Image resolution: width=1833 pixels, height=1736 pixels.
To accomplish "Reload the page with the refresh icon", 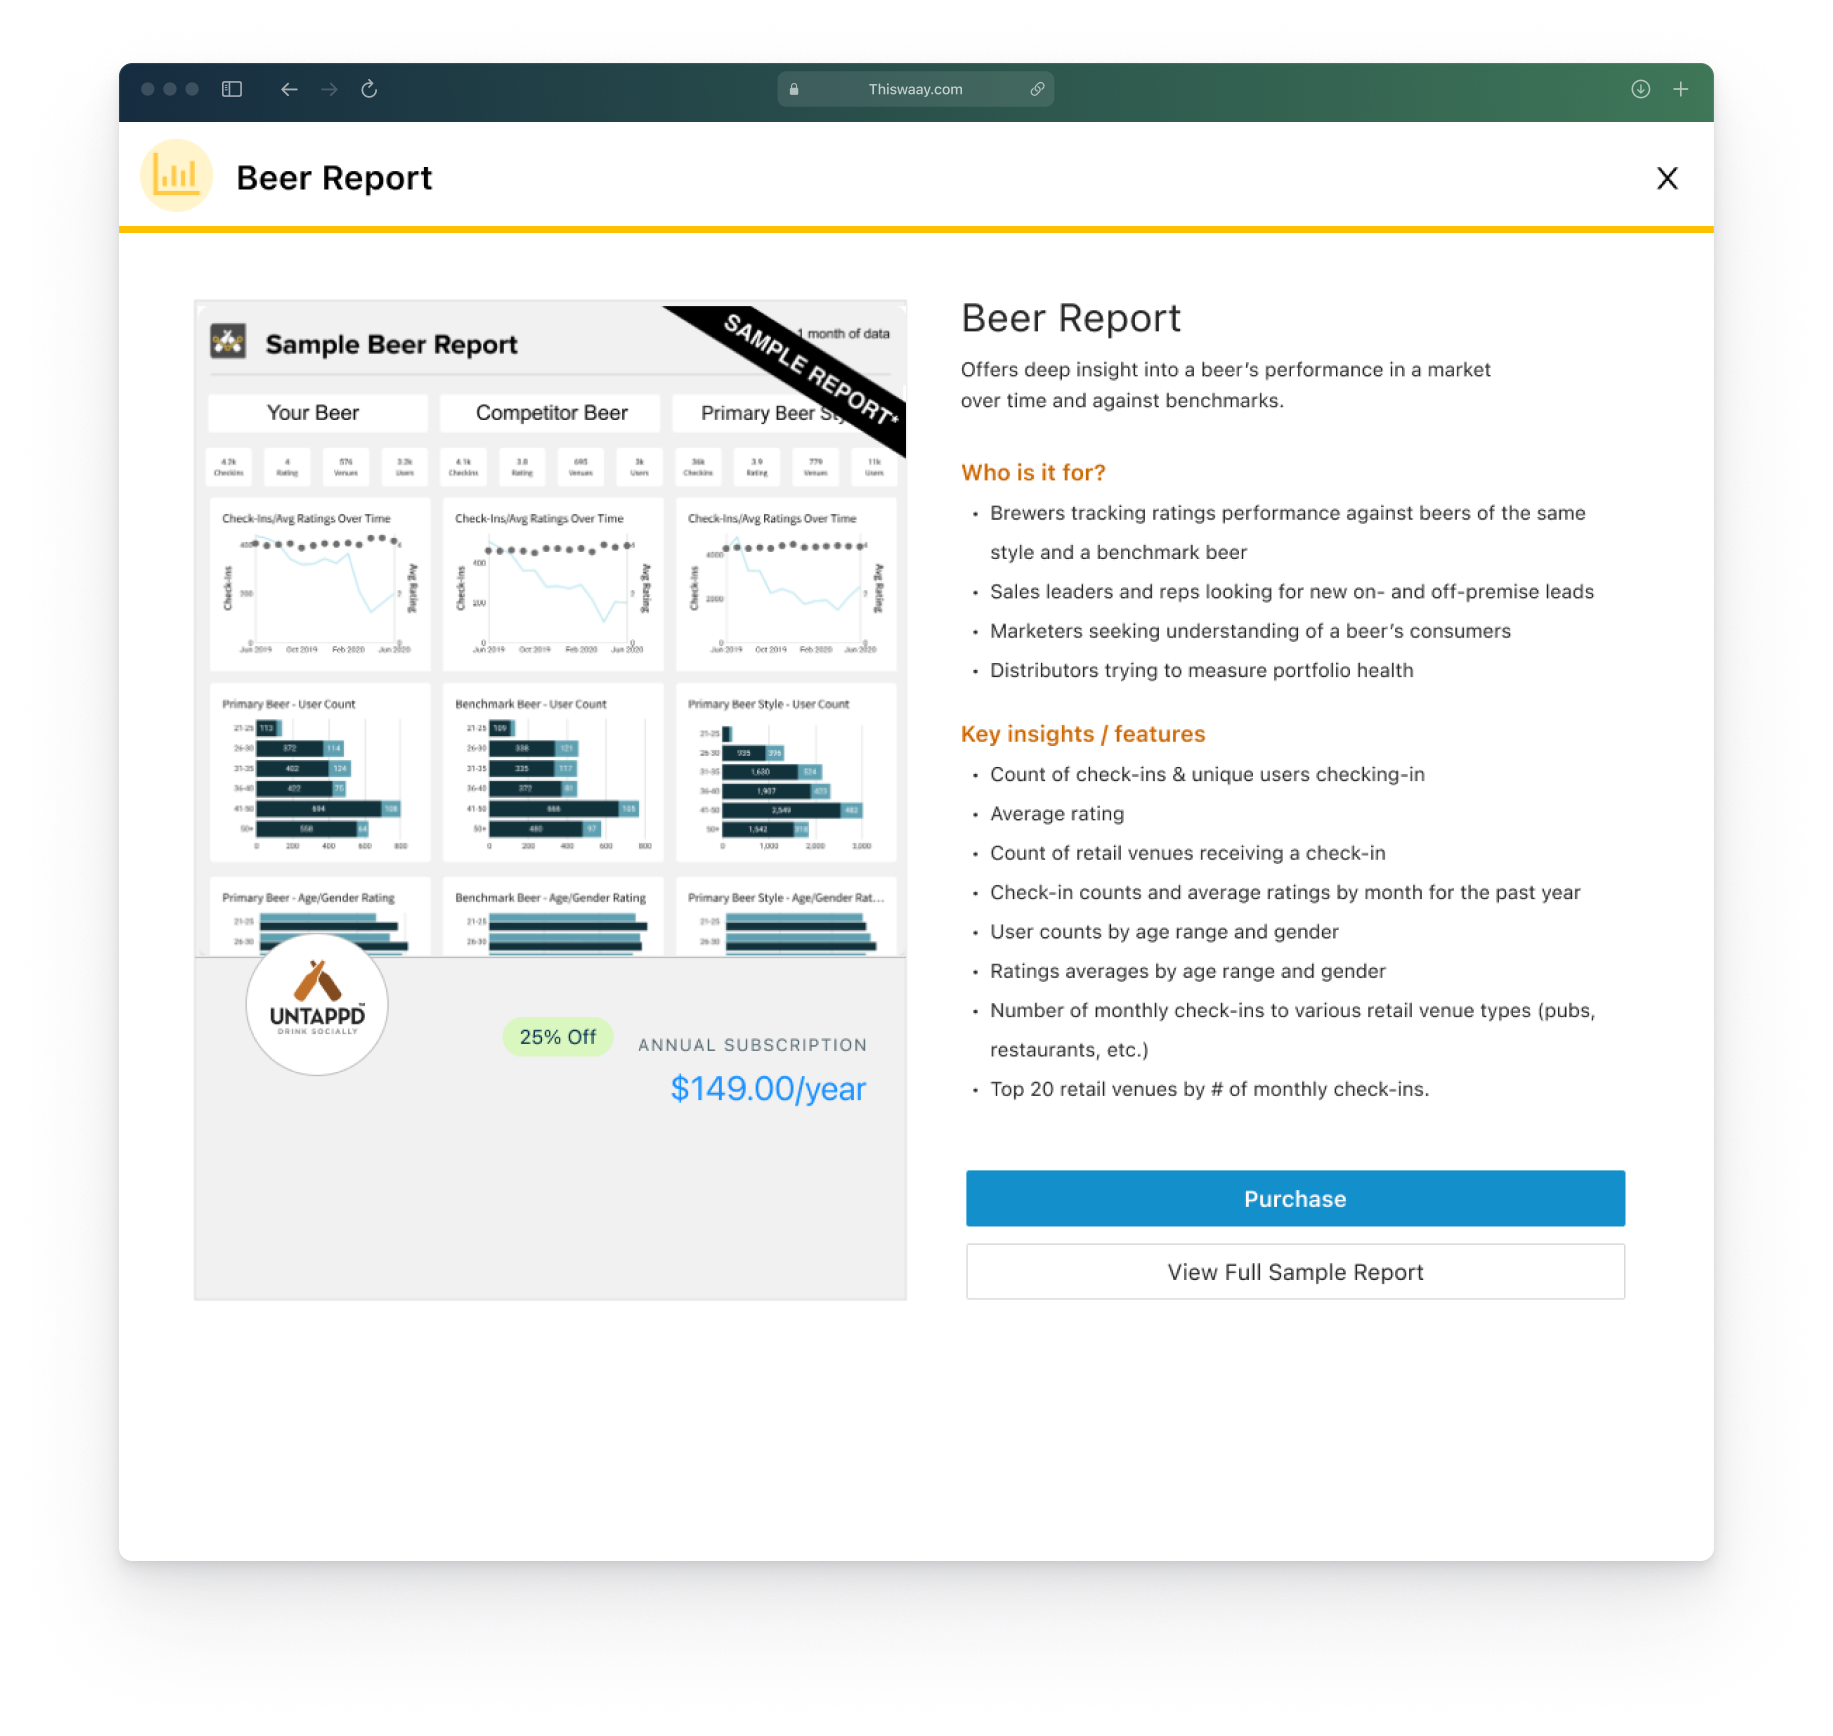I will point(369,89).
